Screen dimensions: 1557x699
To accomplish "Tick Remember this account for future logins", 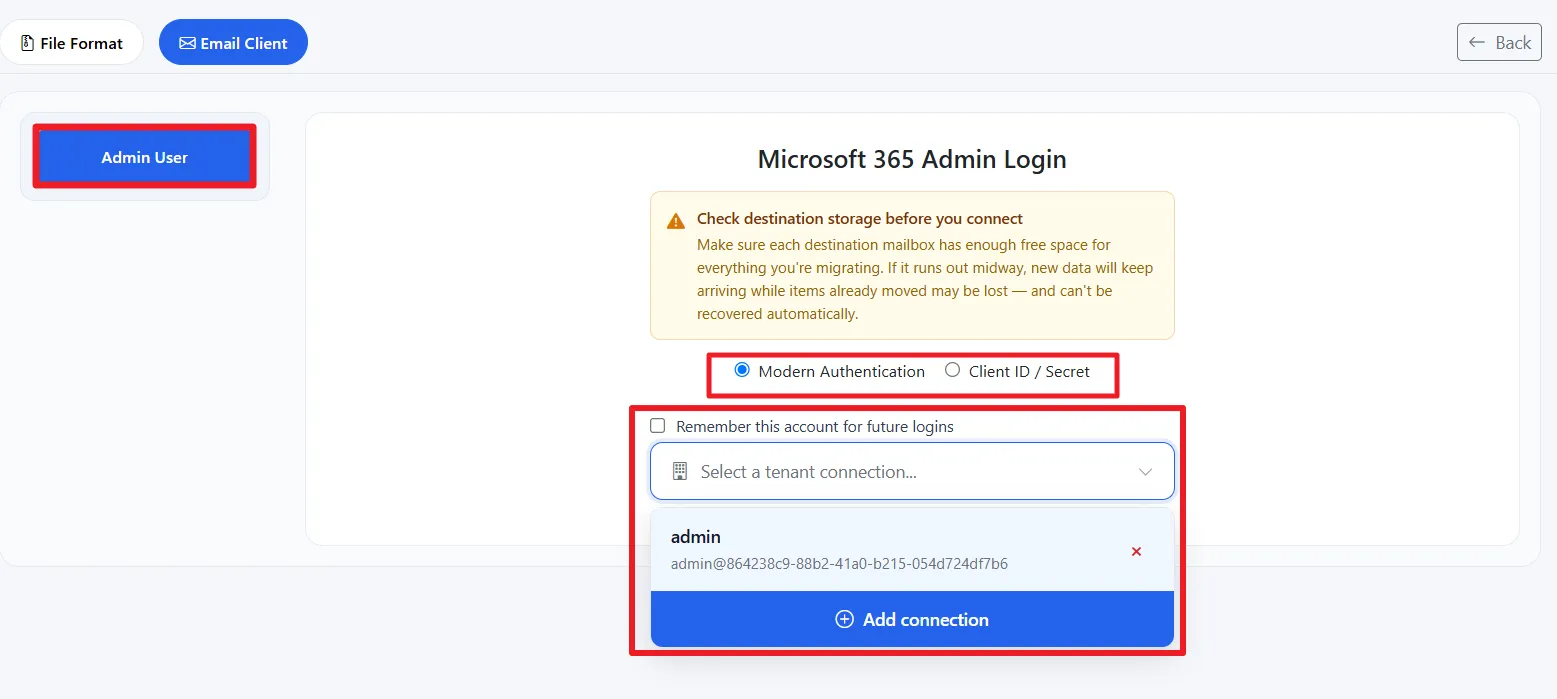I will tap(658, 426).
